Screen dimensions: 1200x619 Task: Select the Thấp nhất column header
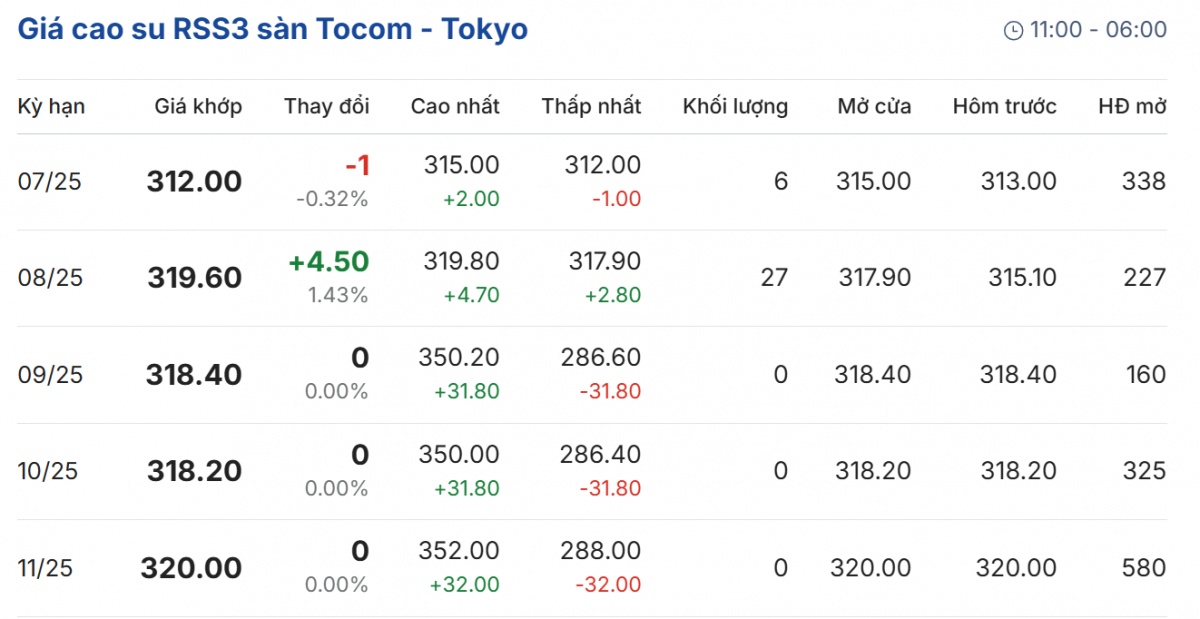pos(591,106)
